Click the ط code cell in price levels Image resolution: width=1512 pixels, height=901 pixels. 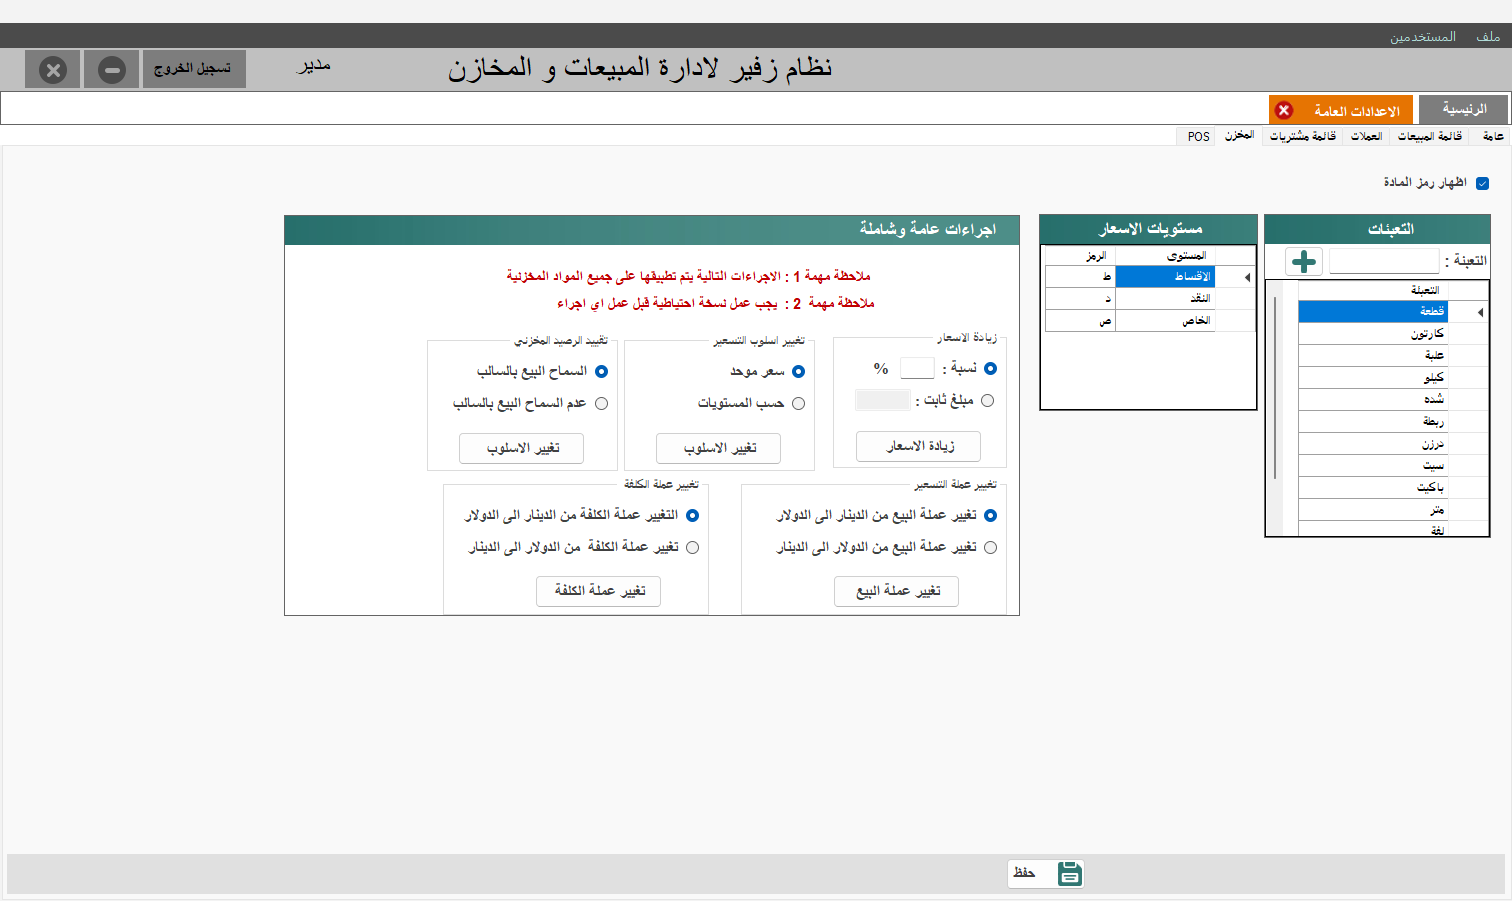(1080, 277)
